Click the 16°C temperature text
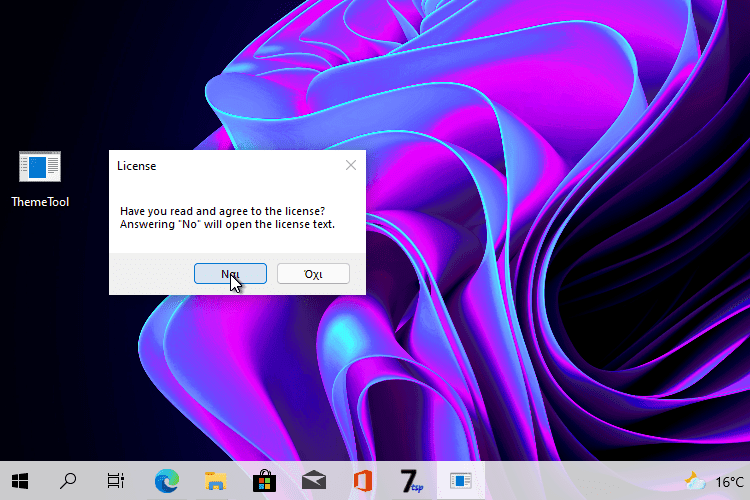Screen dimensions: 750x500 [729, 481]
